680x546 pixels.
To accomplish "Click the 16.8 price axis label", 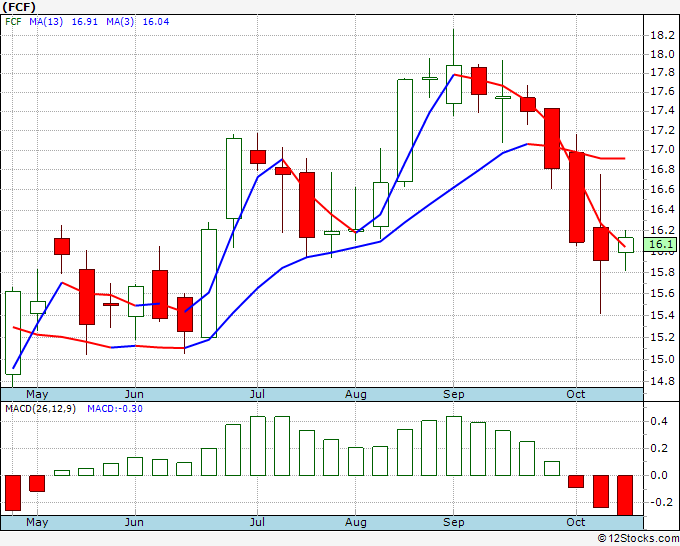I will [662, 169].
